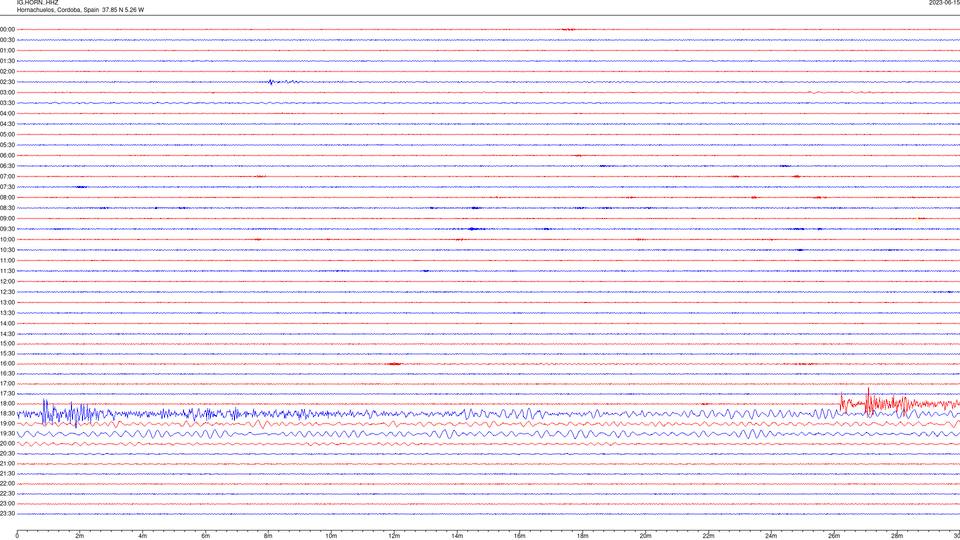Click the 28m tick on the time axis

click(x=897, y=536)
